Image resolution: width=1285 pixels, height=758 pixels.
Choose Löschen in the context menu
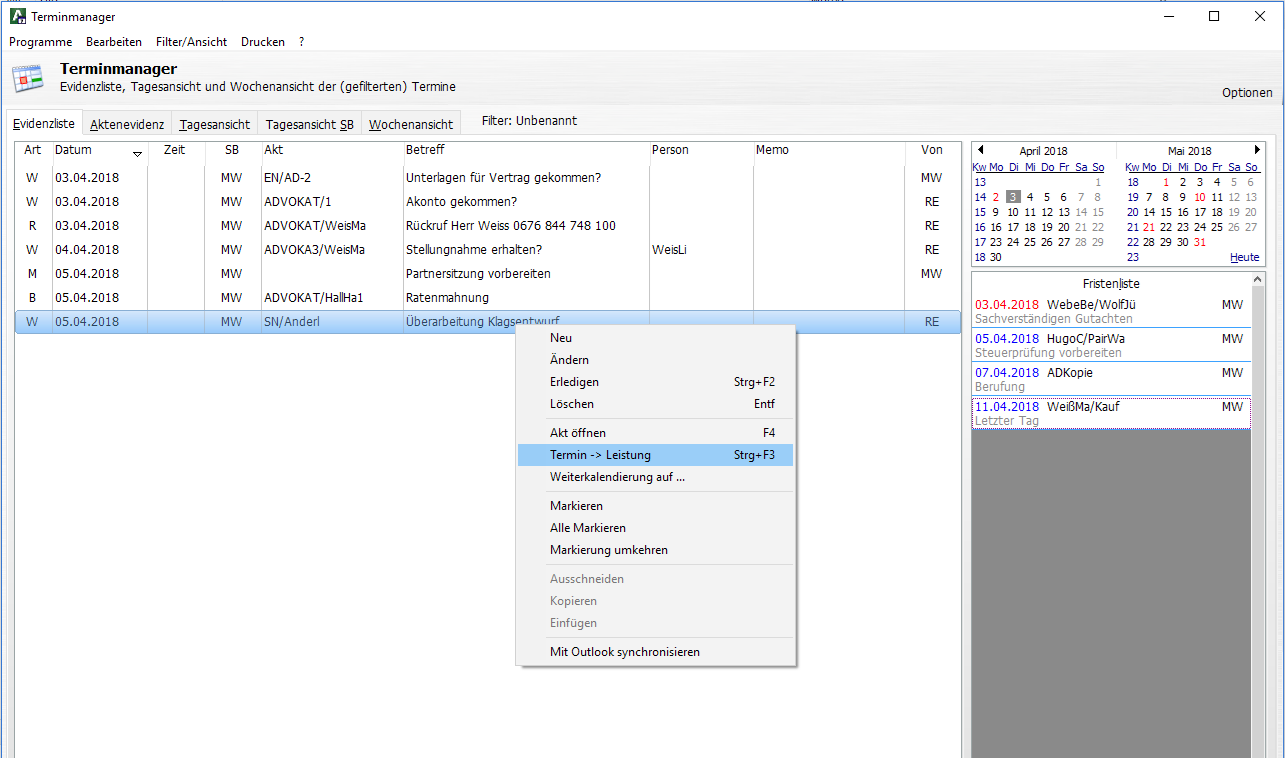(656, 404)
